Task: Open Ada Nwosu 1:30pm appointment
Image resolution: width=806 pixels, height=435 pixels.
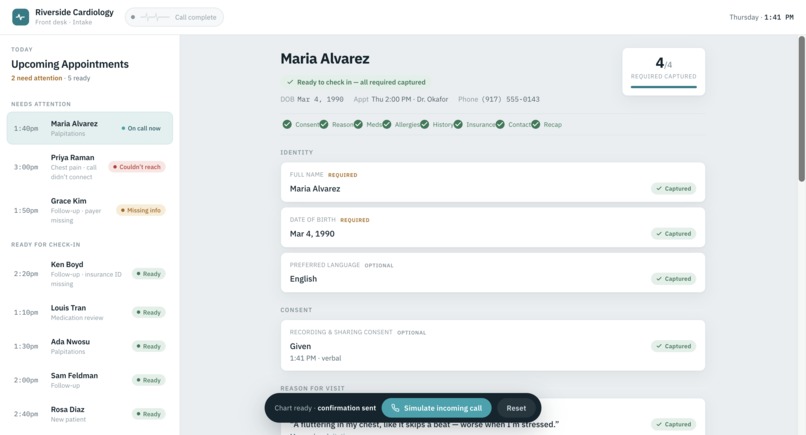Action: (90, 346)
